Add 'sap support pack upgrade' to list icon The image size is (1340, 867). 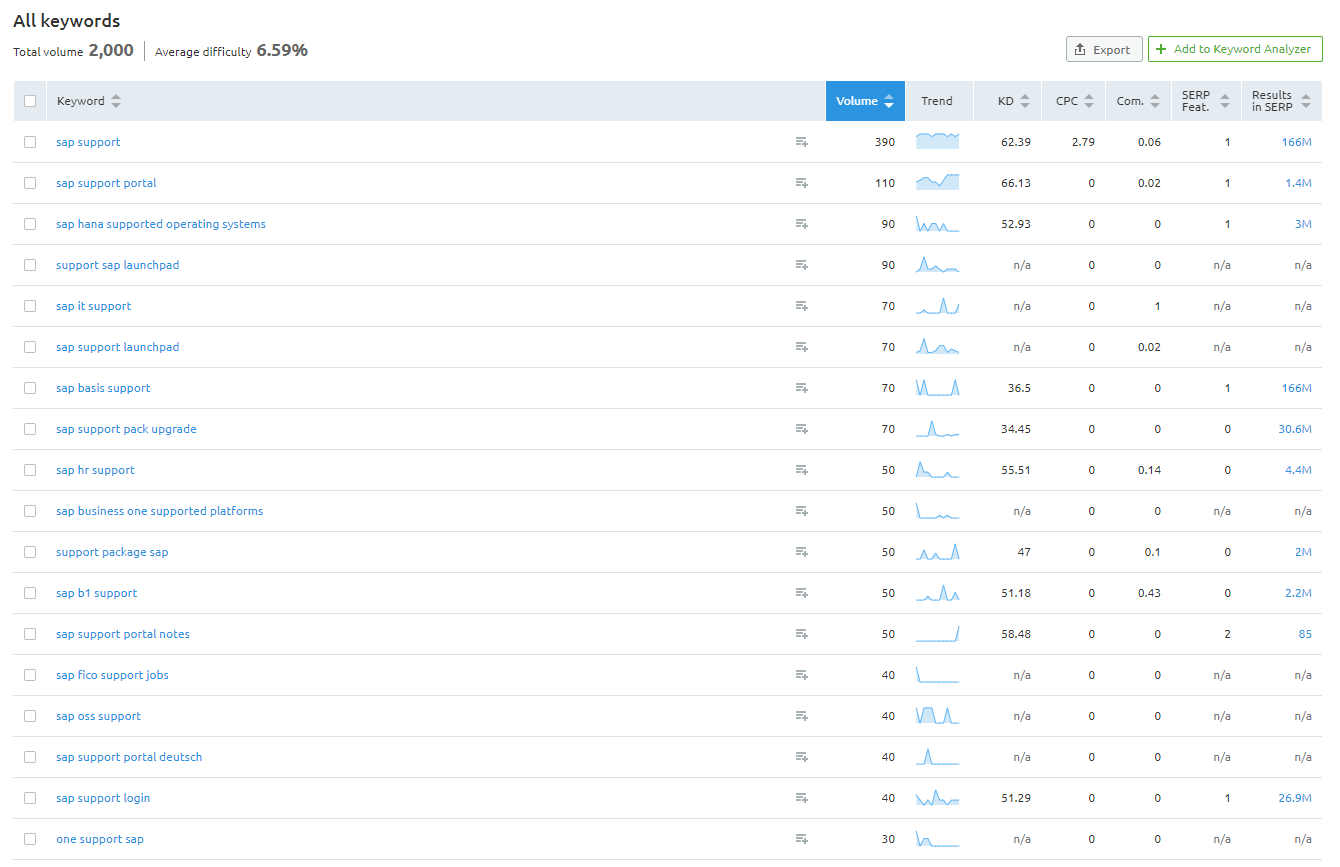[x=801, y=429]
